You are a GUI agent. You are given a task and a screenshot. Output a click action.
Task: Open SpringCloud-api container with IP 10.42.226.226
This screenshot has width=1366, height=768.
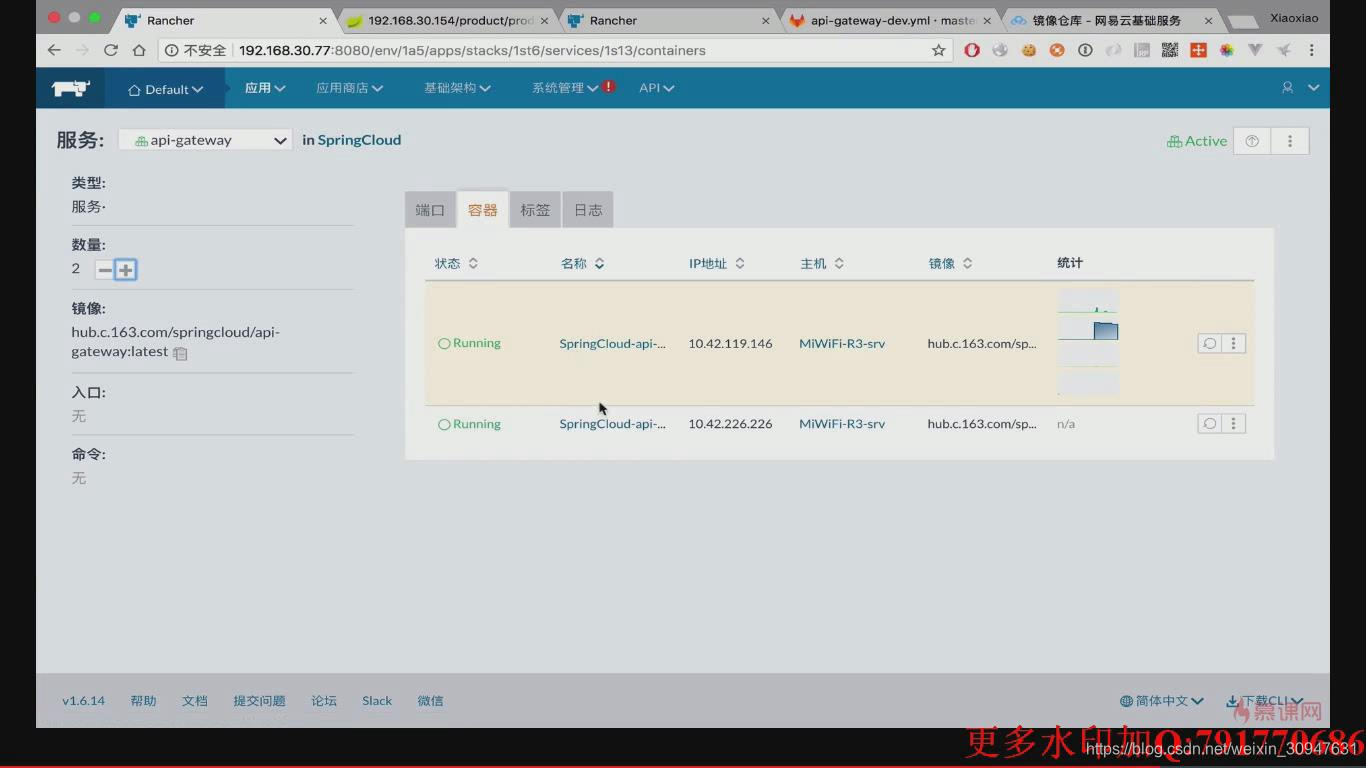pos(612,424)
